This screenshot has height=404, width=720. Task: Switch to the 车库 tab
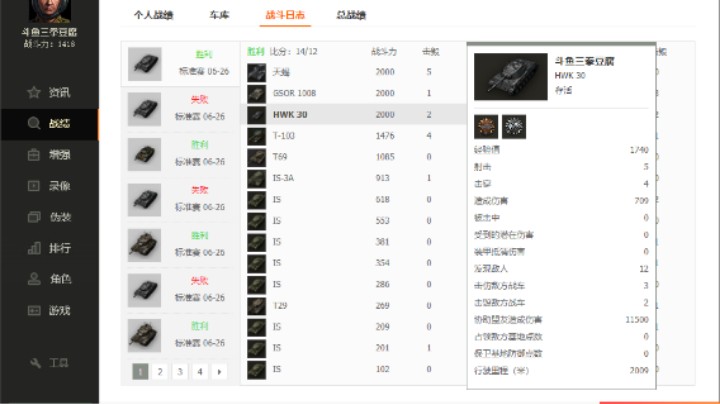tap(219, 15)
